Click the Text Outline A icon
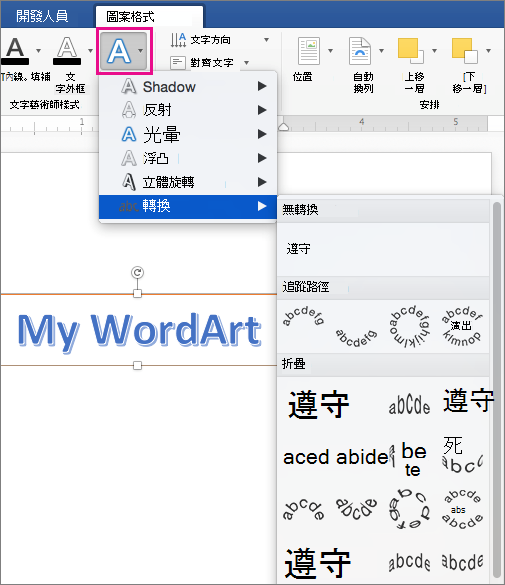The height and width of the screenshot is (585, 505). (x=67, y=51)
